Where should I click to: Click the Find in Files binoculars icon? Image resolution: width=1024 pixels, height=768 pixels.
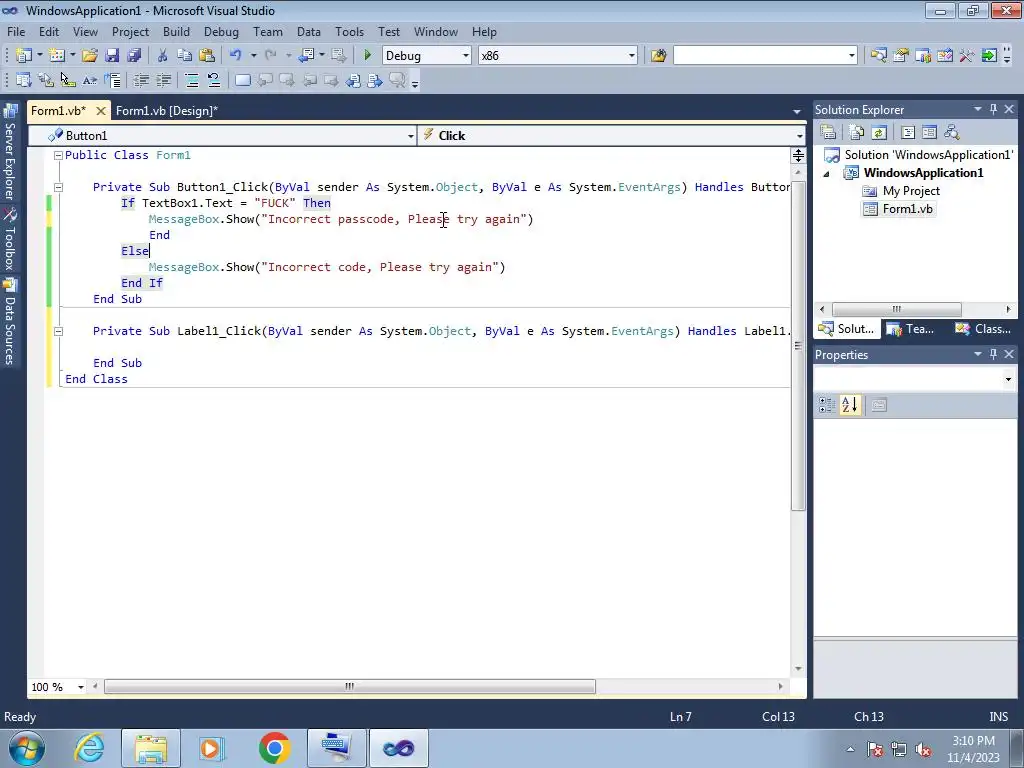pyautogui.click(x=658, y=56)
